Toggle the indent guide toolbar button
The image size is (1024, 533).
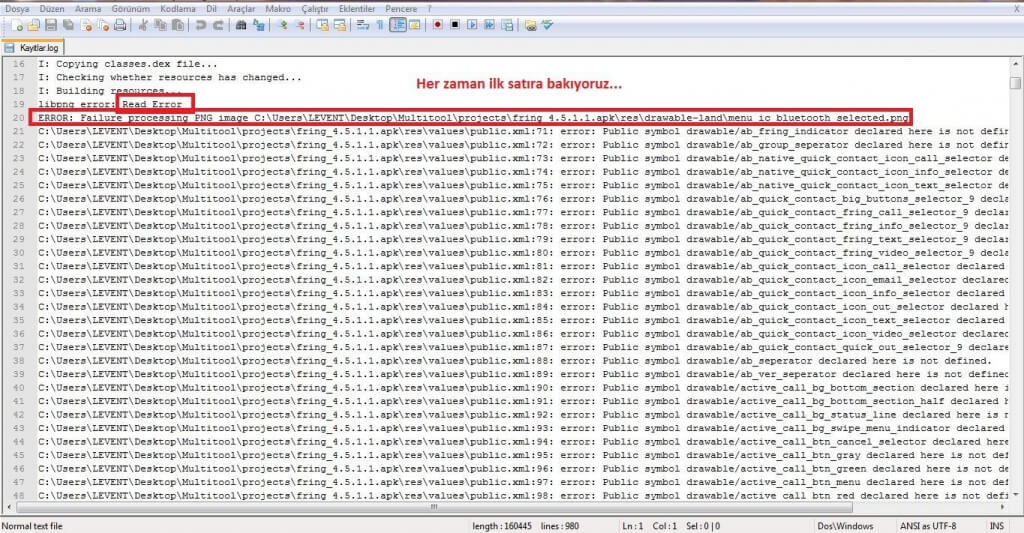click(x=397, y=25)
